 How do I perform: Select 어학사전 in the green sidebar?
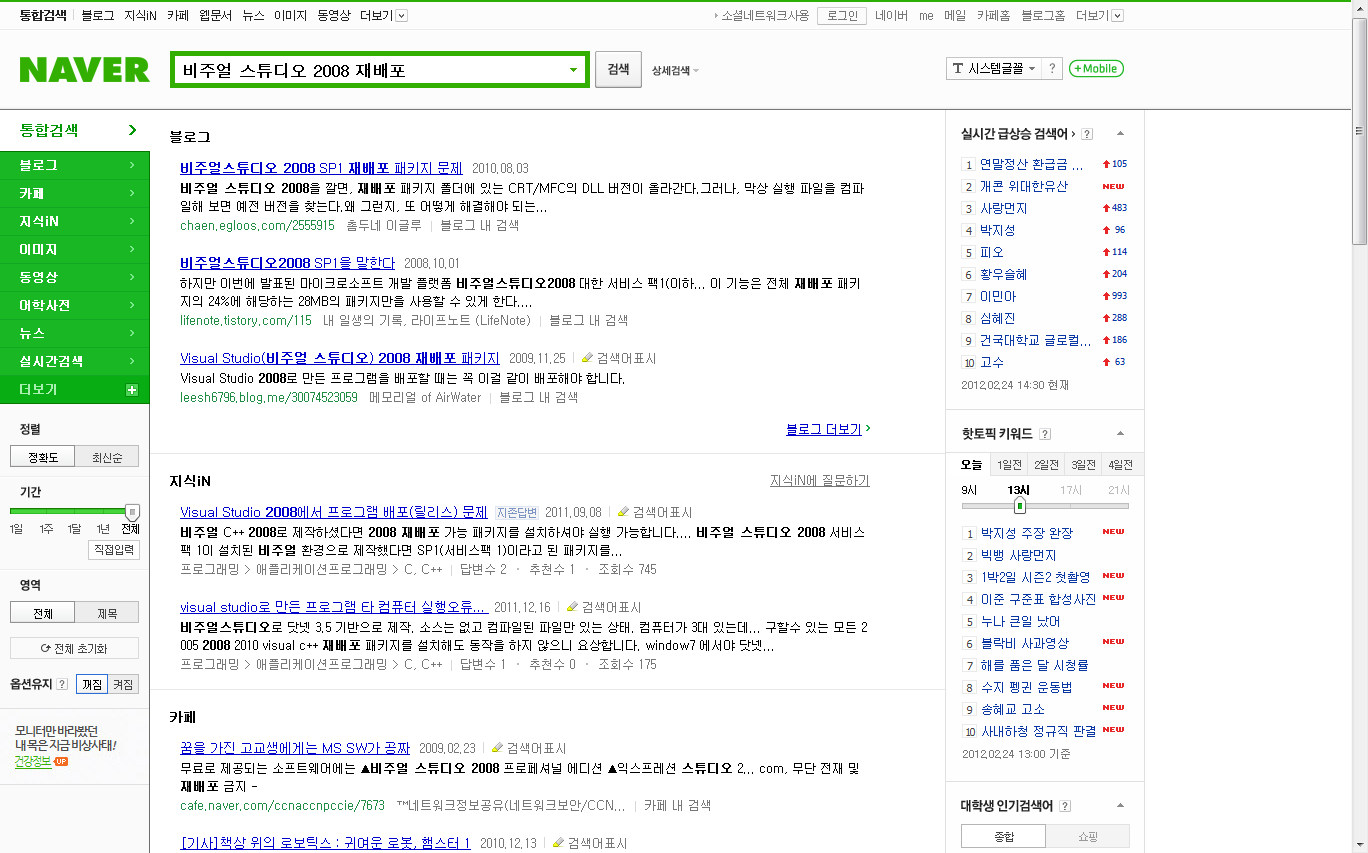(x=75, y=305)
